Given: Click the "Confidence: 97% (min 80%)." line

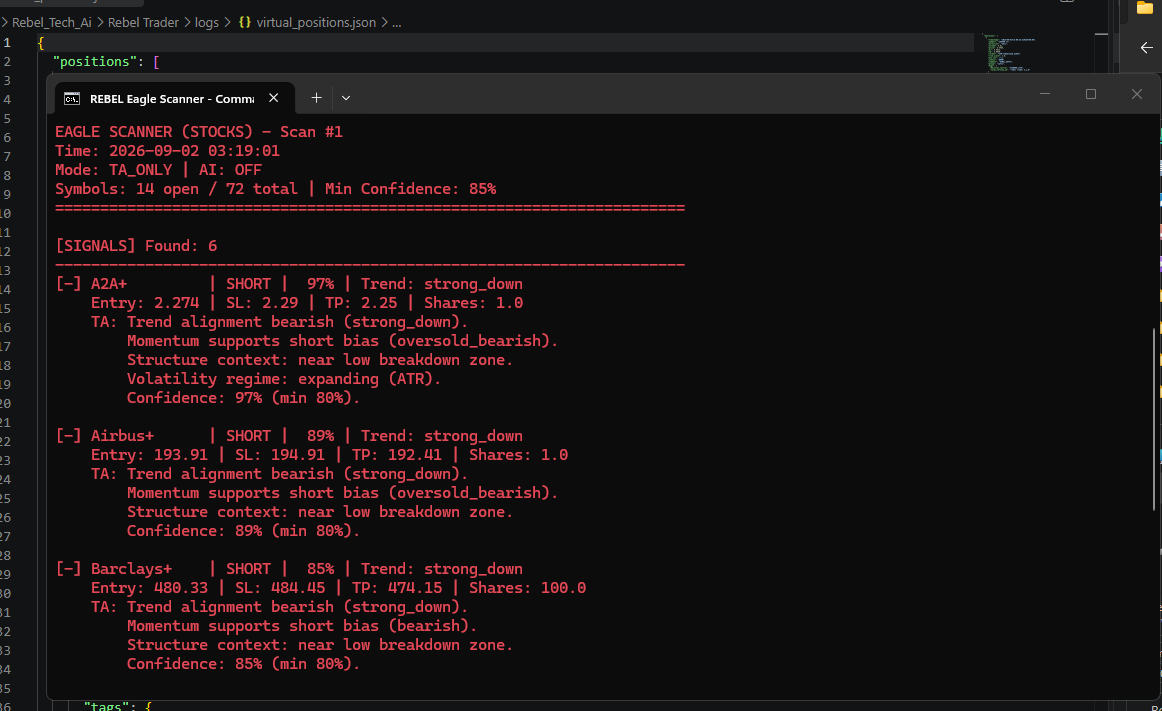Looking at the screenshot, I should 243,398.
